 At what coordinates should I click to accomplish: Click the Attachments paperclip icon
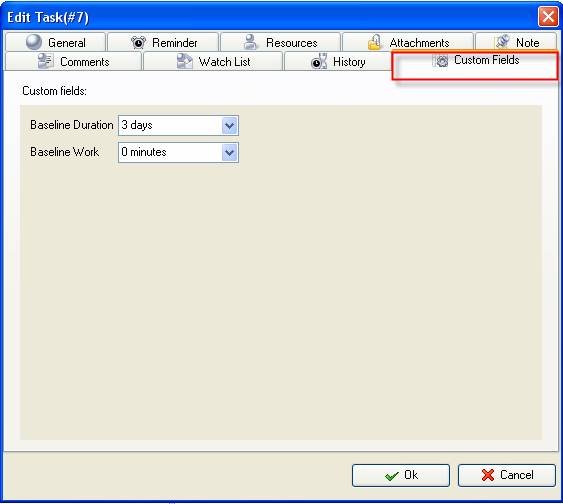[374, 42]
